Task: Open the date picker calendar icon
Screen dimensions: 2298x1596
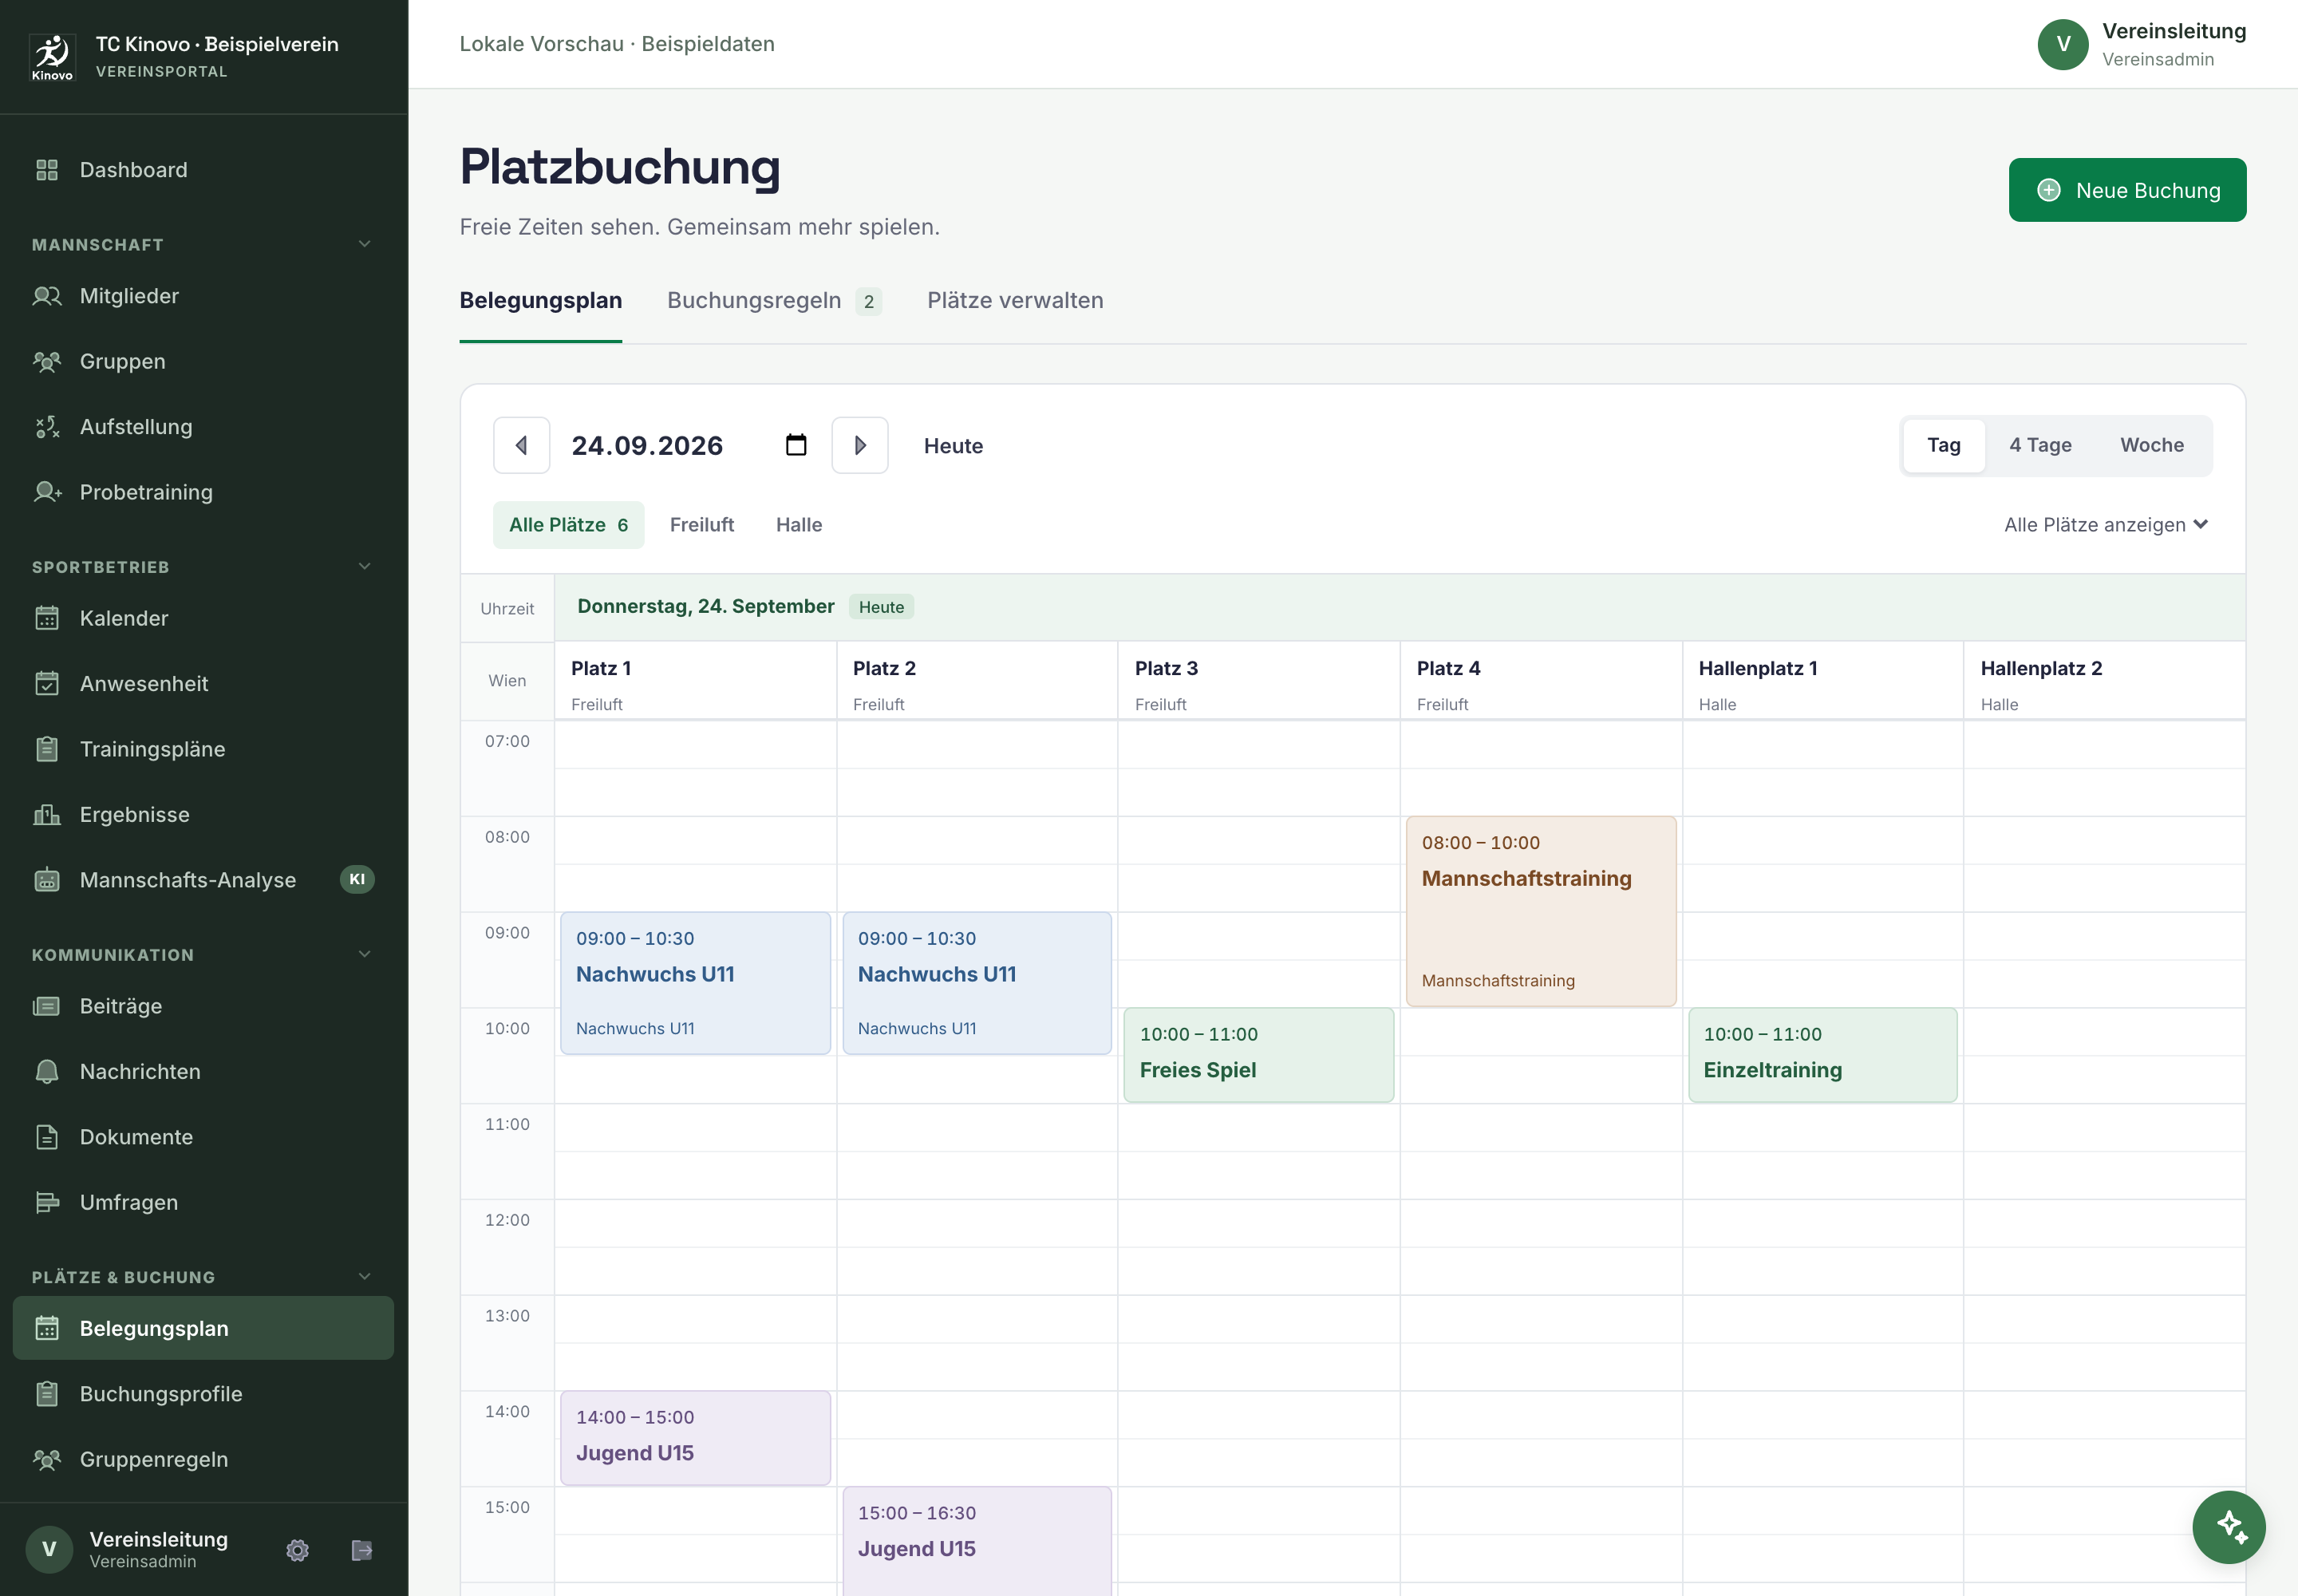Action: [796, 445]
